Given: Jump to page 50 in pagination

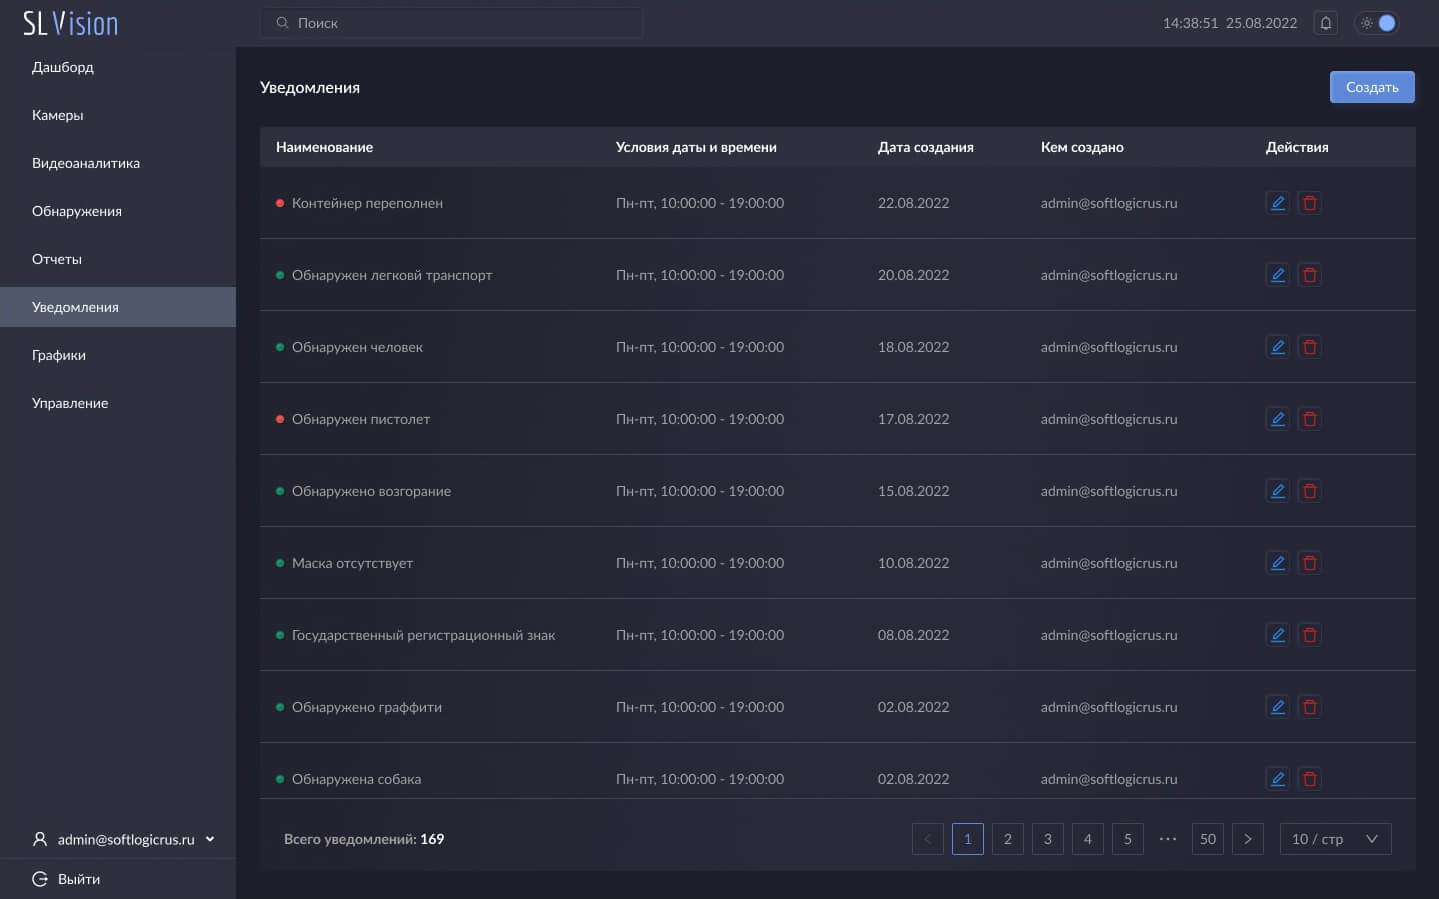Looking at the screenshot, I should click(1207, 839).
